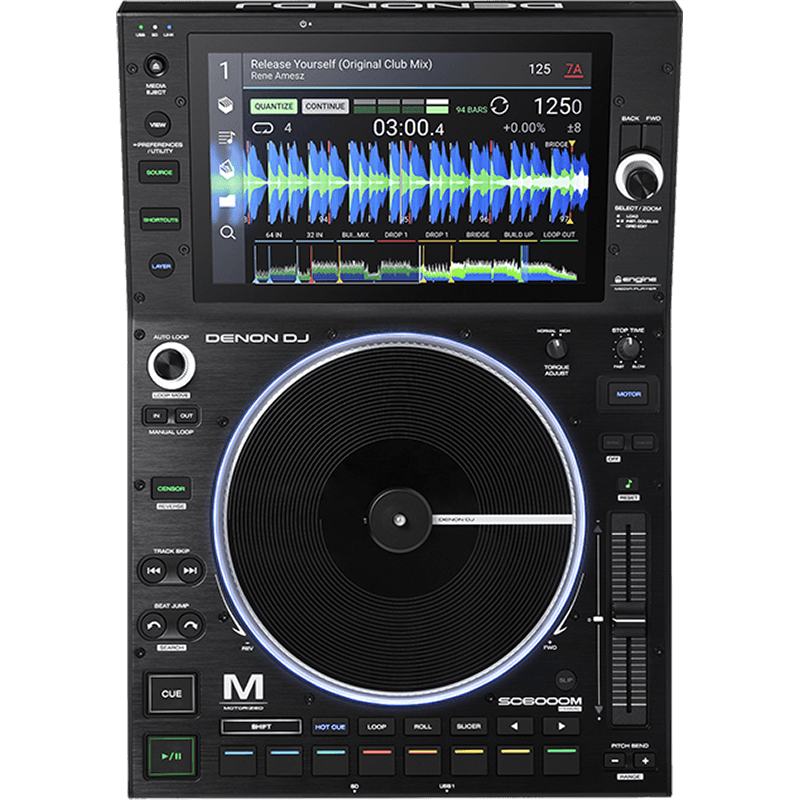Viewport: 800px width, 800px height.
Task: Tap the overview waveform at the bottom of screen
Action: 416,263
